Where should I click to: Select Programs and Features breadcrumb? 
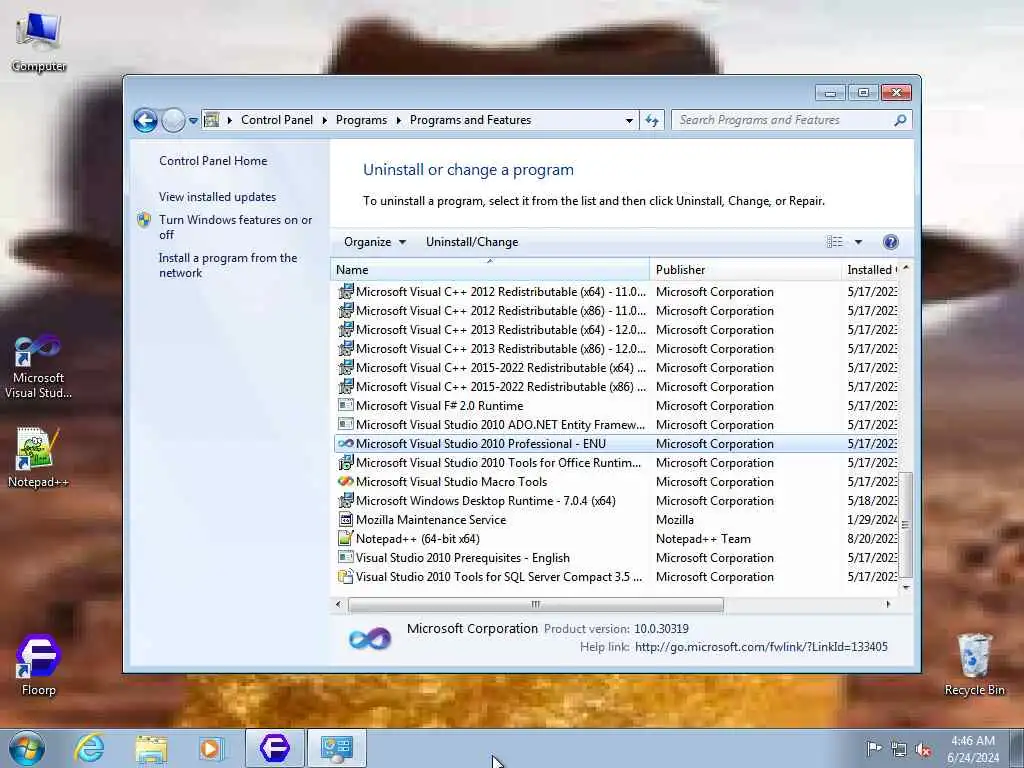click(x=470, y=120)
